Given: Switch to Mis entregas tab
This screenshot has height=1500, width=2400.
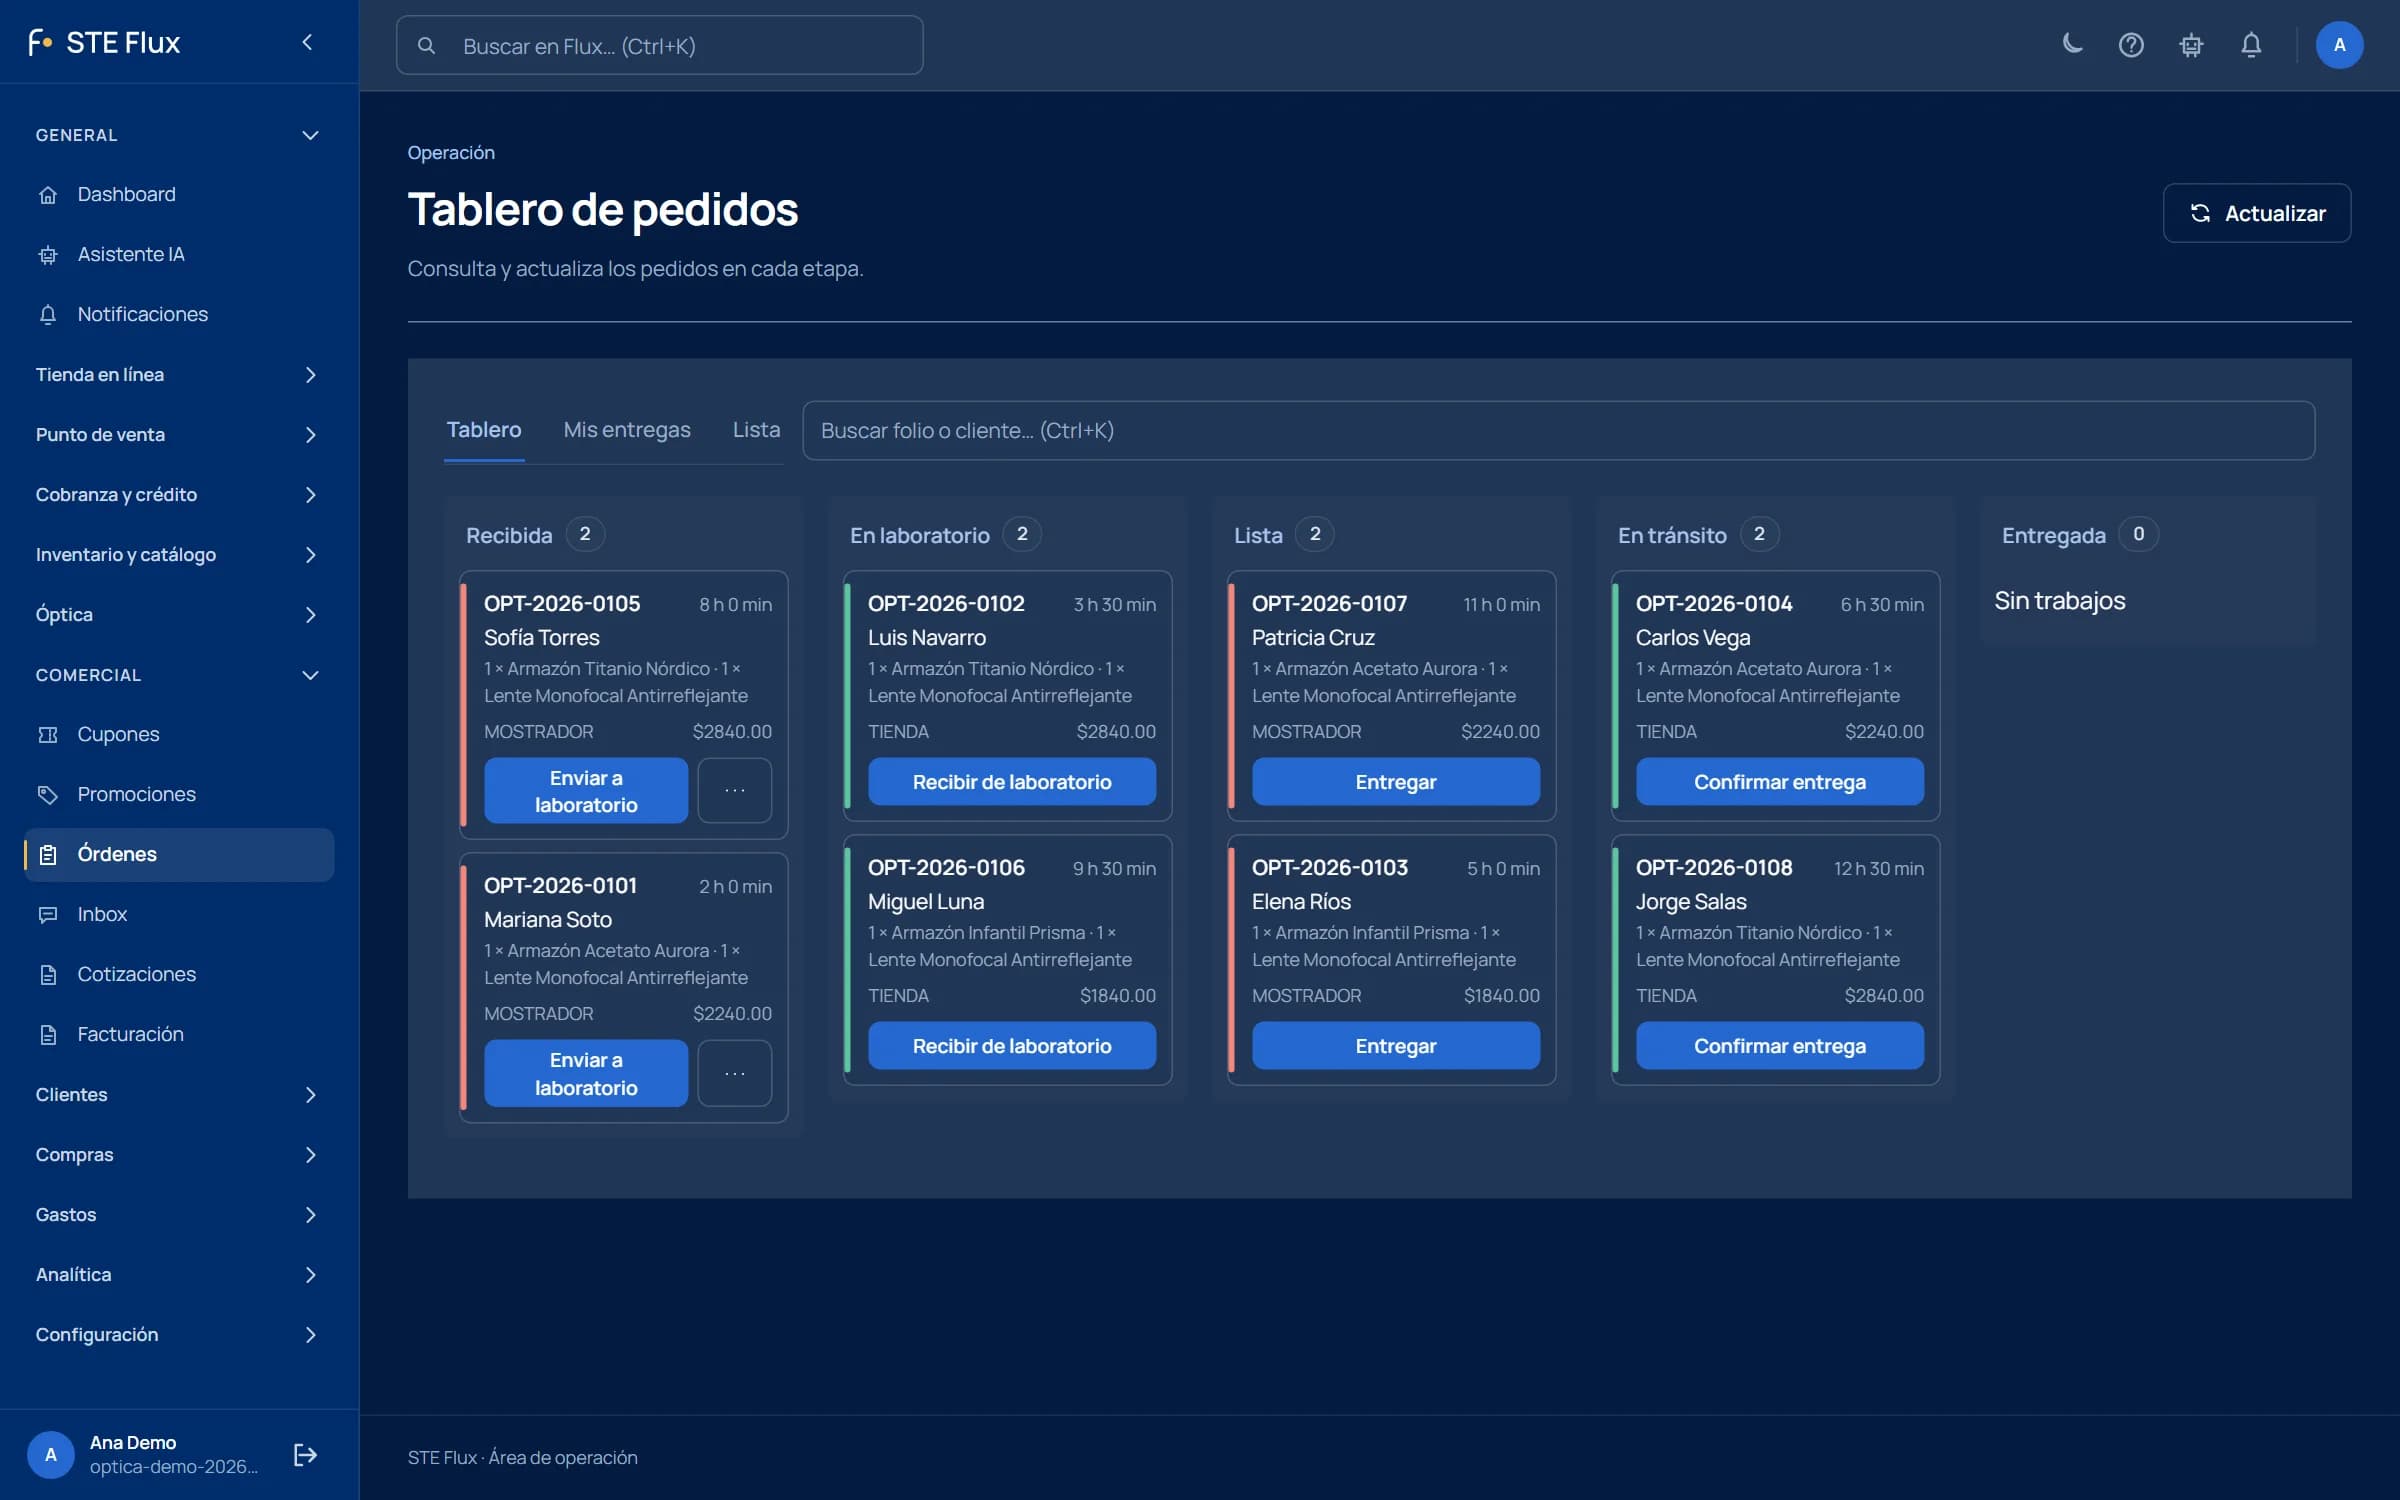Looking at the screenshot, I should coord(627,430).
